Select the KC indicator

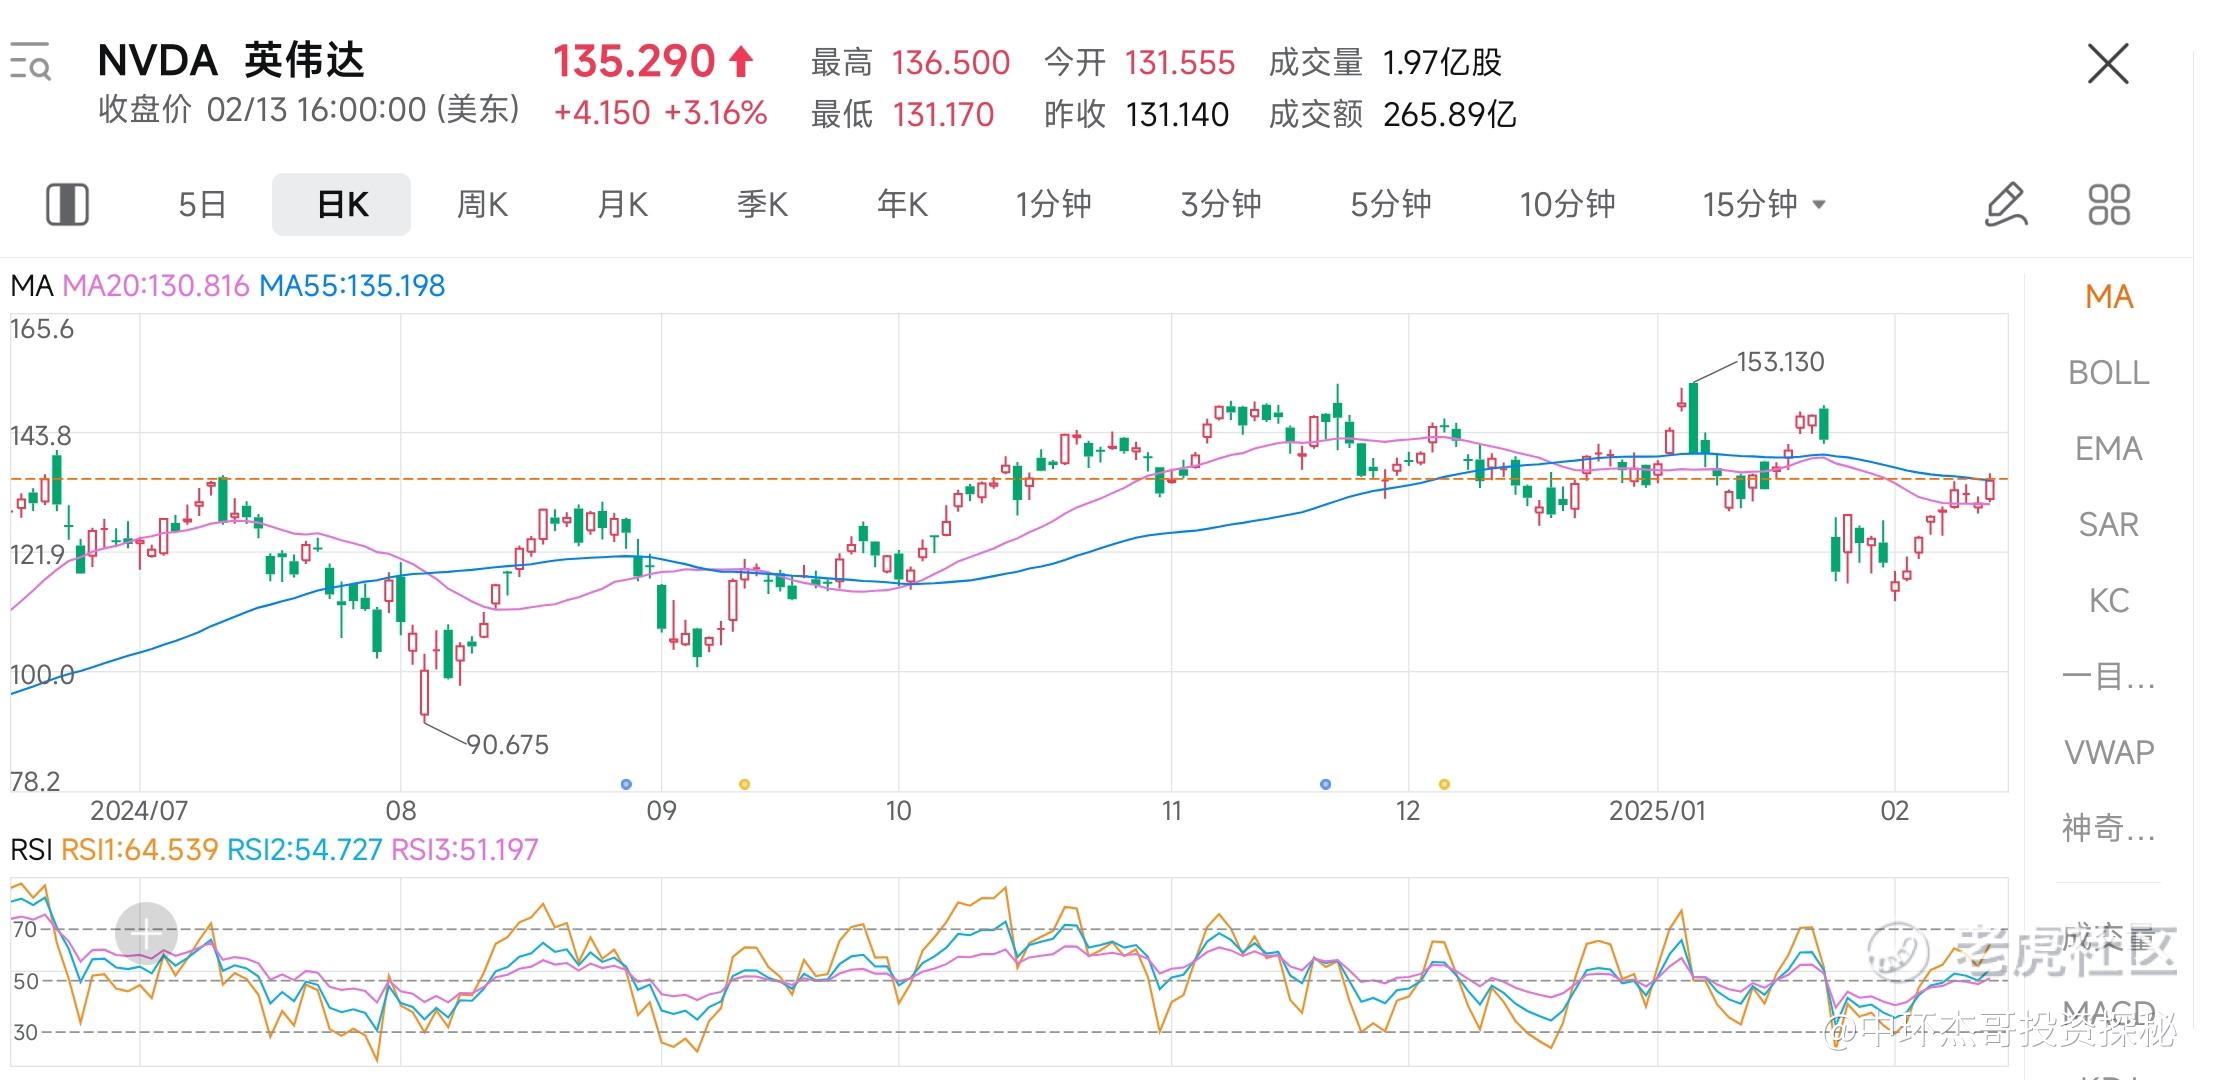(2108, 601)
